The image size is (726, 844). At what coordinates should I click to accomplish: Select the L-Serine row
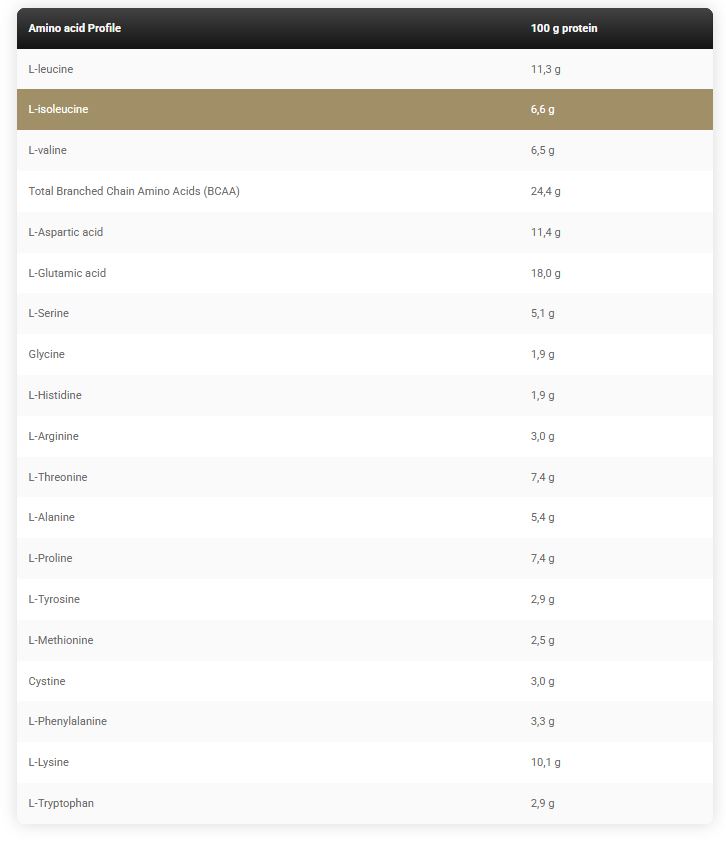(365, 313)
